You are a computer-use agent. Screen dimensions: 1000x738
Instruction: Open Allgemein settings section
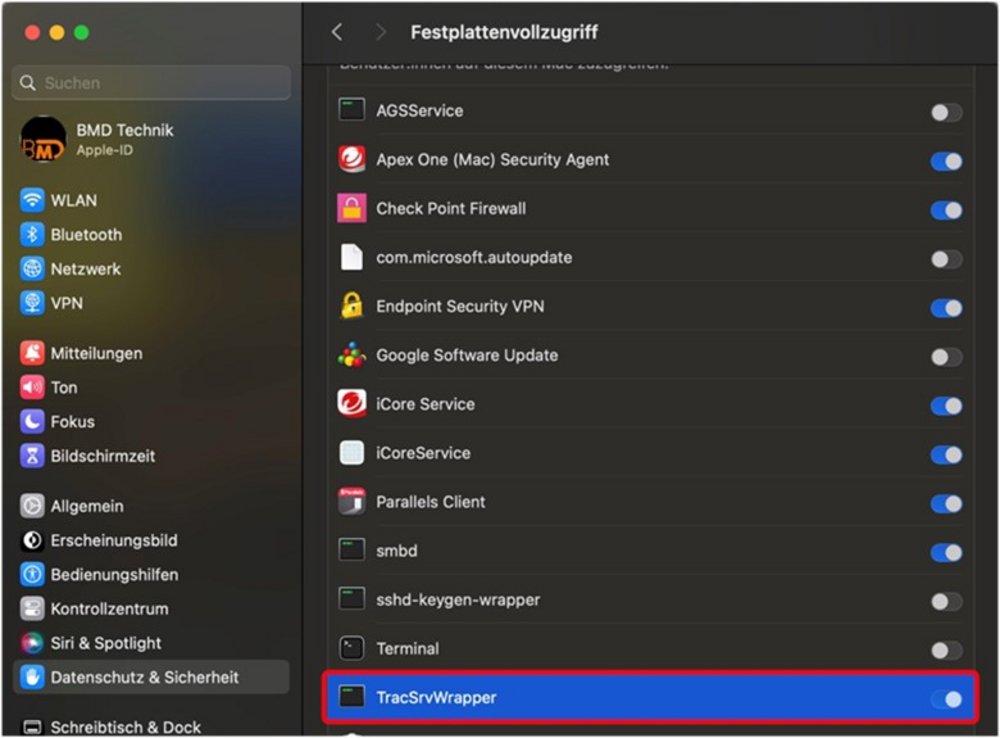[87, 506]
